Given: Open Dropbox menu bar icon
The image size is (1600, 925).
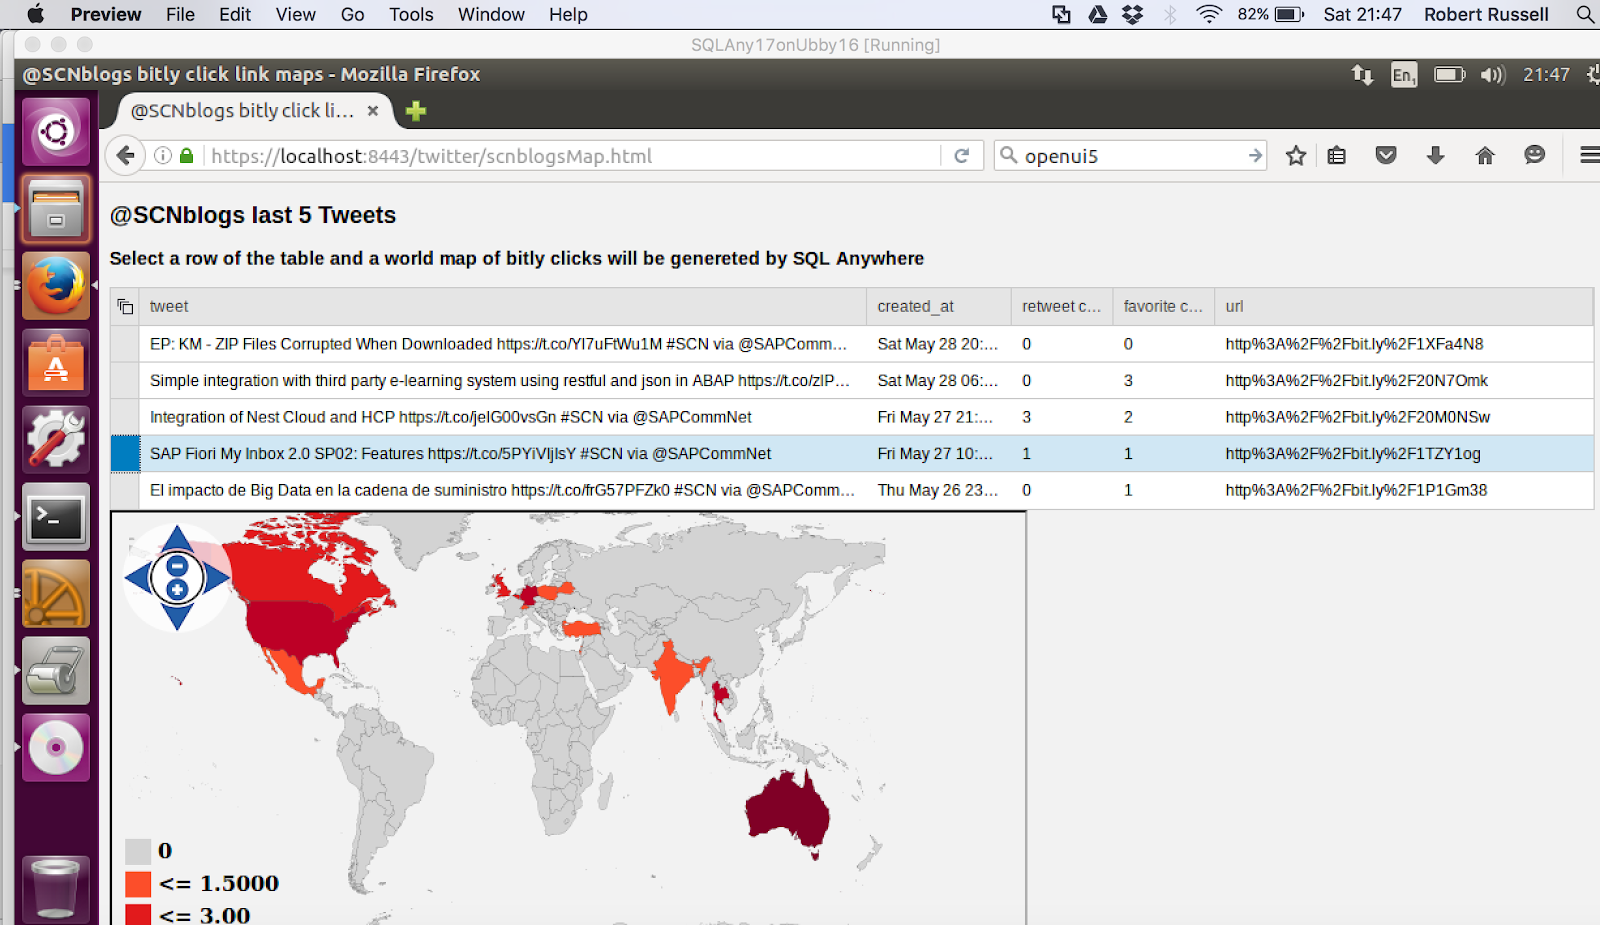Looking at the screenshot, I should click(1132, 14).
